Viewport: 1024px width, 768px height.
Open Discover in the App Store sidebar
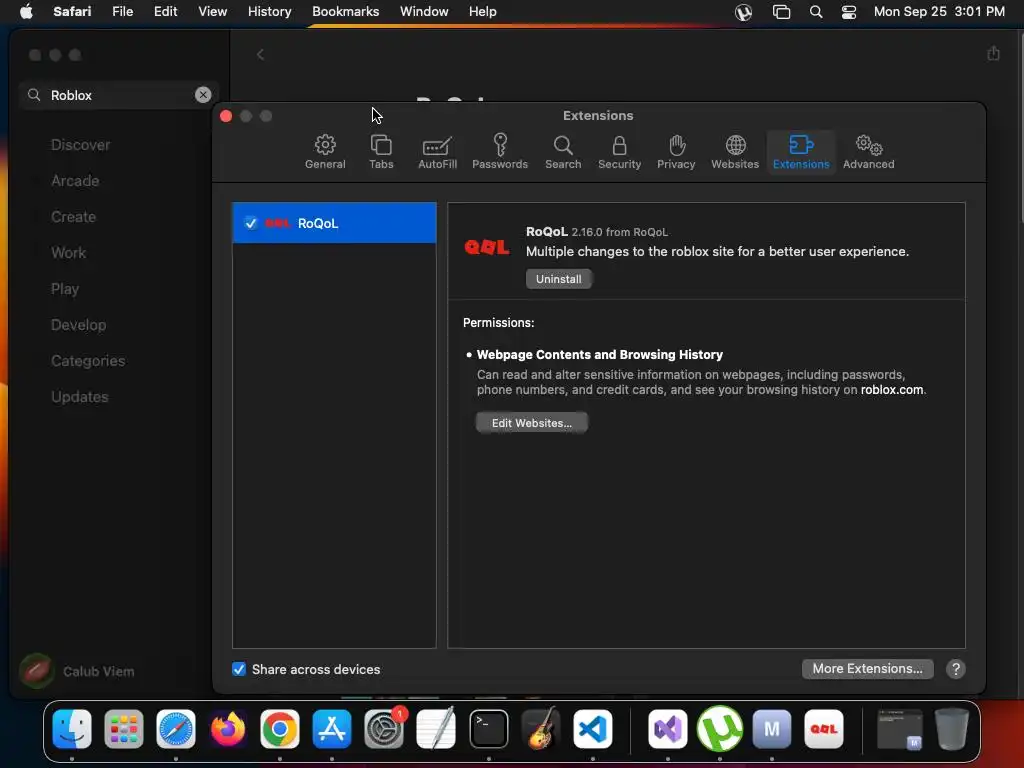(x=80, y=144)
